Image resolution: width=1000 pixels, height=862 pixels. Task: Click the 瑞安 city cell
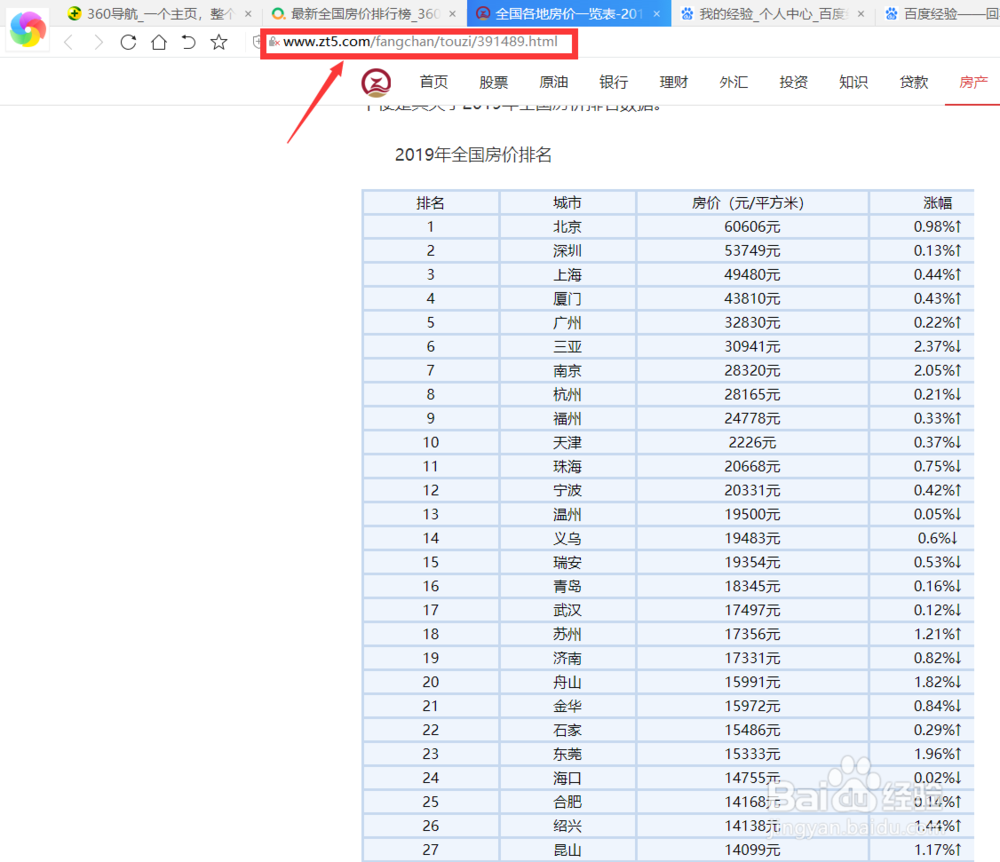[x=567, y=562]
